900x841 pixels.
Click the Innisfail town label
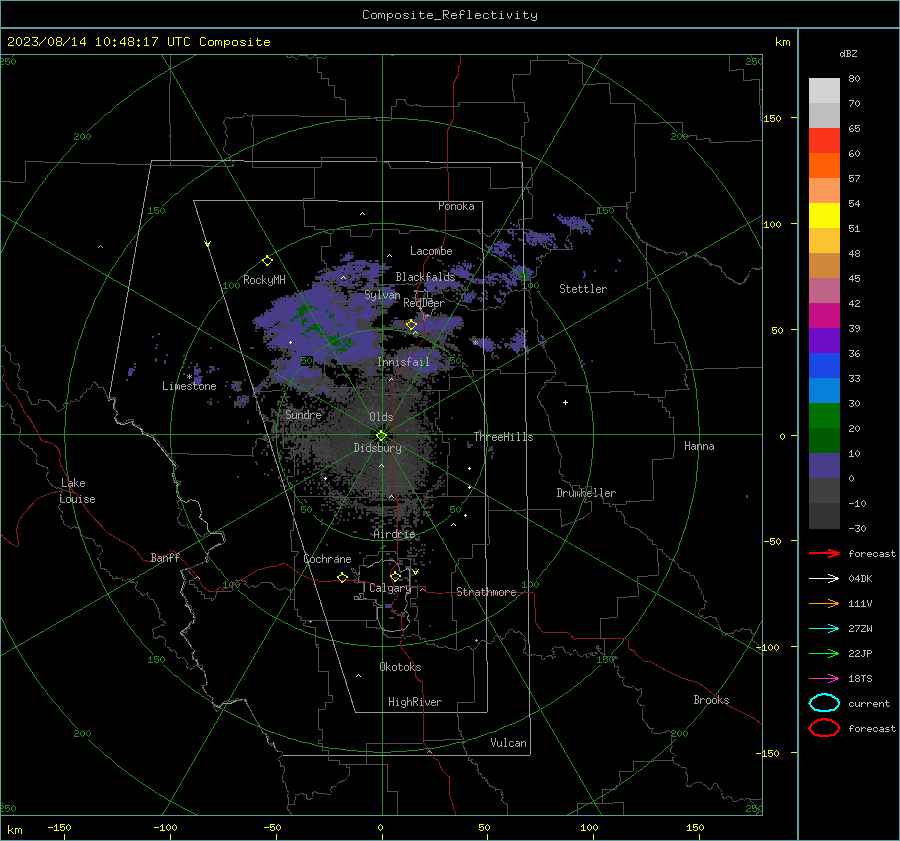(x=403, y=362)
